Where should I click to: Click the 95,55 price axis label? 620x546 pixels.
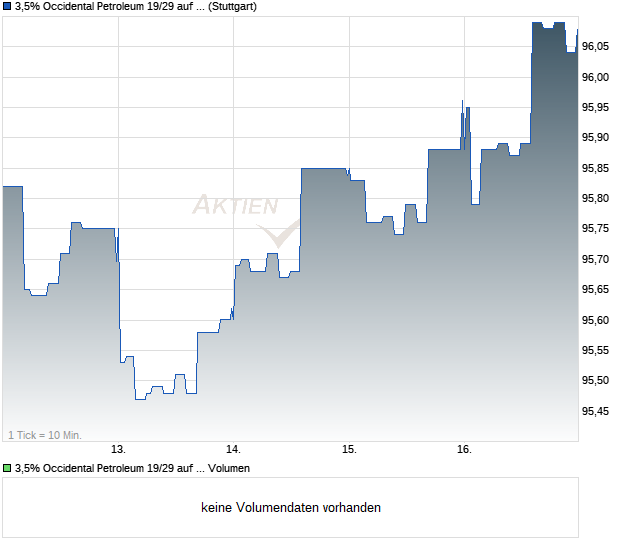point(595,350)
